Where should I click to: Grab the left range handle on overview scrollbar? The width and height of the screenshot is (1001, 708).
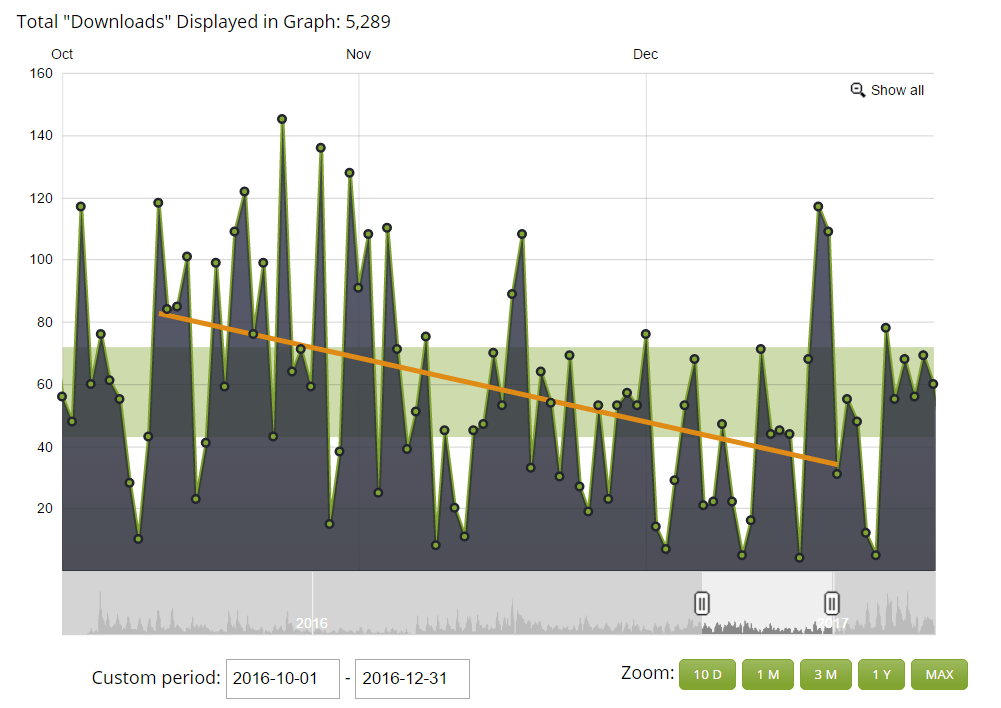(x=702, y=603)
